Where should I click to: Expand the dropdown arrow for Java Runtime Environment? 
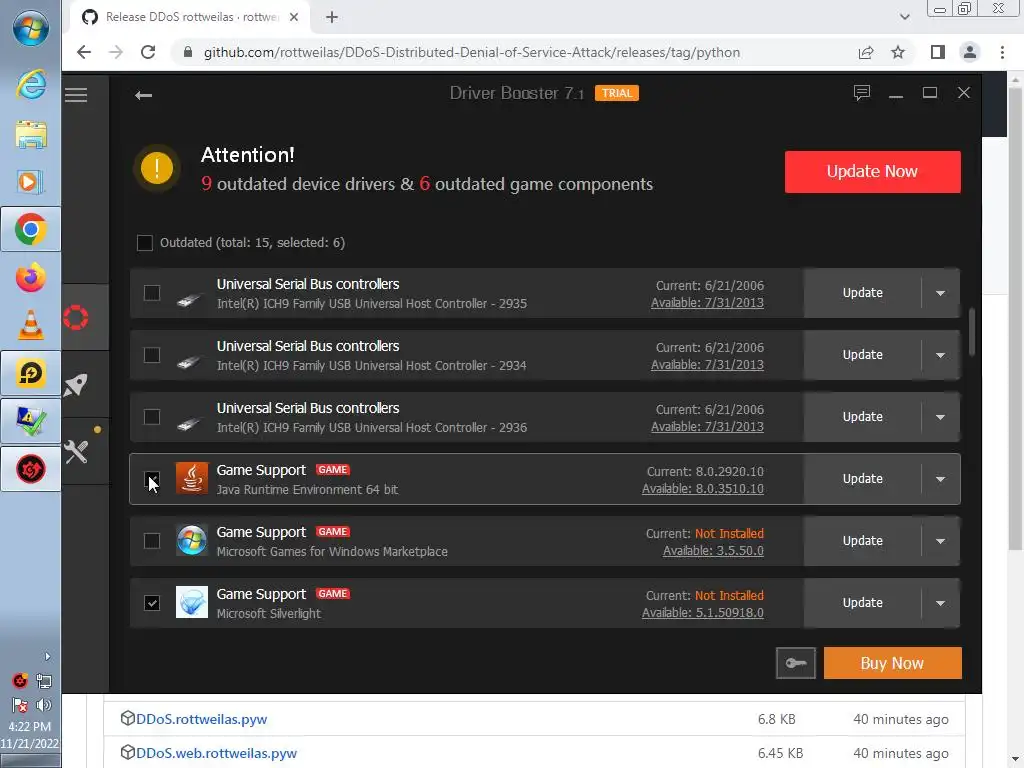pos(940,479)
